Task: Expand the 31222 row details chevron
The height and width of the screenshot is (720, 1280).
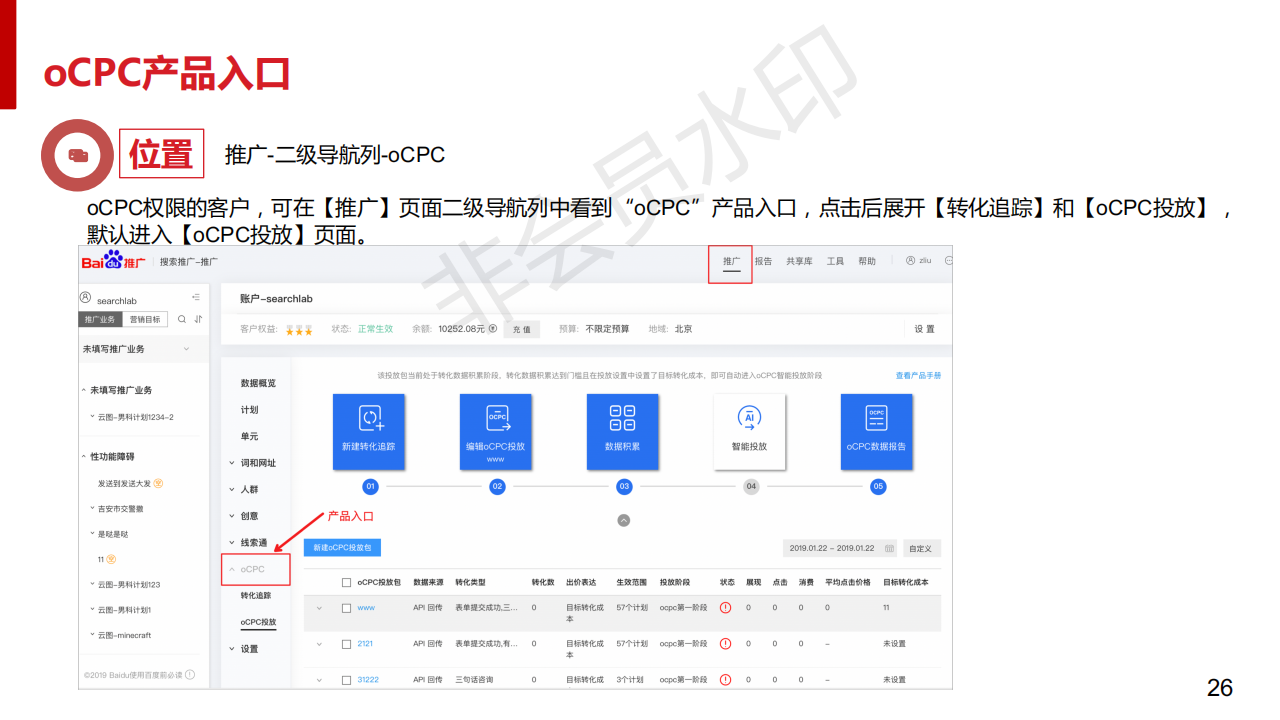Action: point(319,679)
